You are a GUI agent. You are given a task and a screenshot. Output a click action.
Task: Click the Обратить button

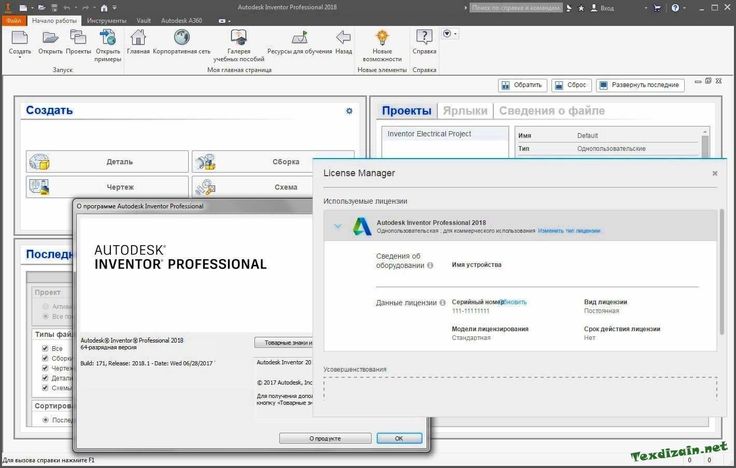(x=522, y=85)
